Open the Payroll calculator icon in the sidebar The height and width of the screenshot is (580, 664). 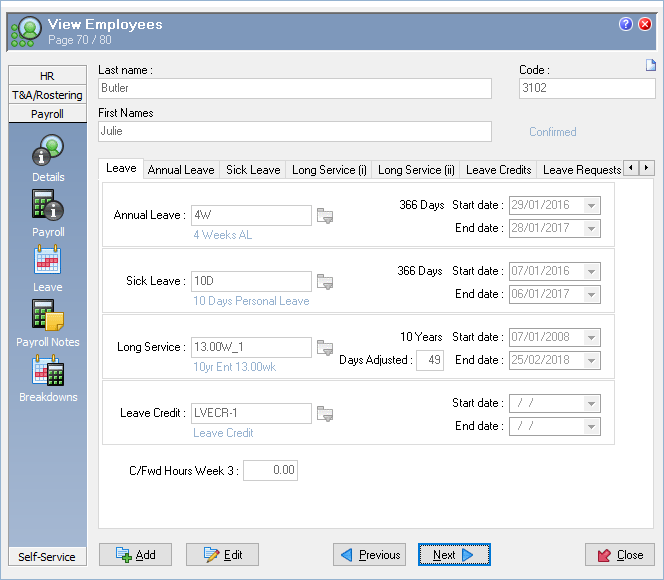(x=48, y=205)
